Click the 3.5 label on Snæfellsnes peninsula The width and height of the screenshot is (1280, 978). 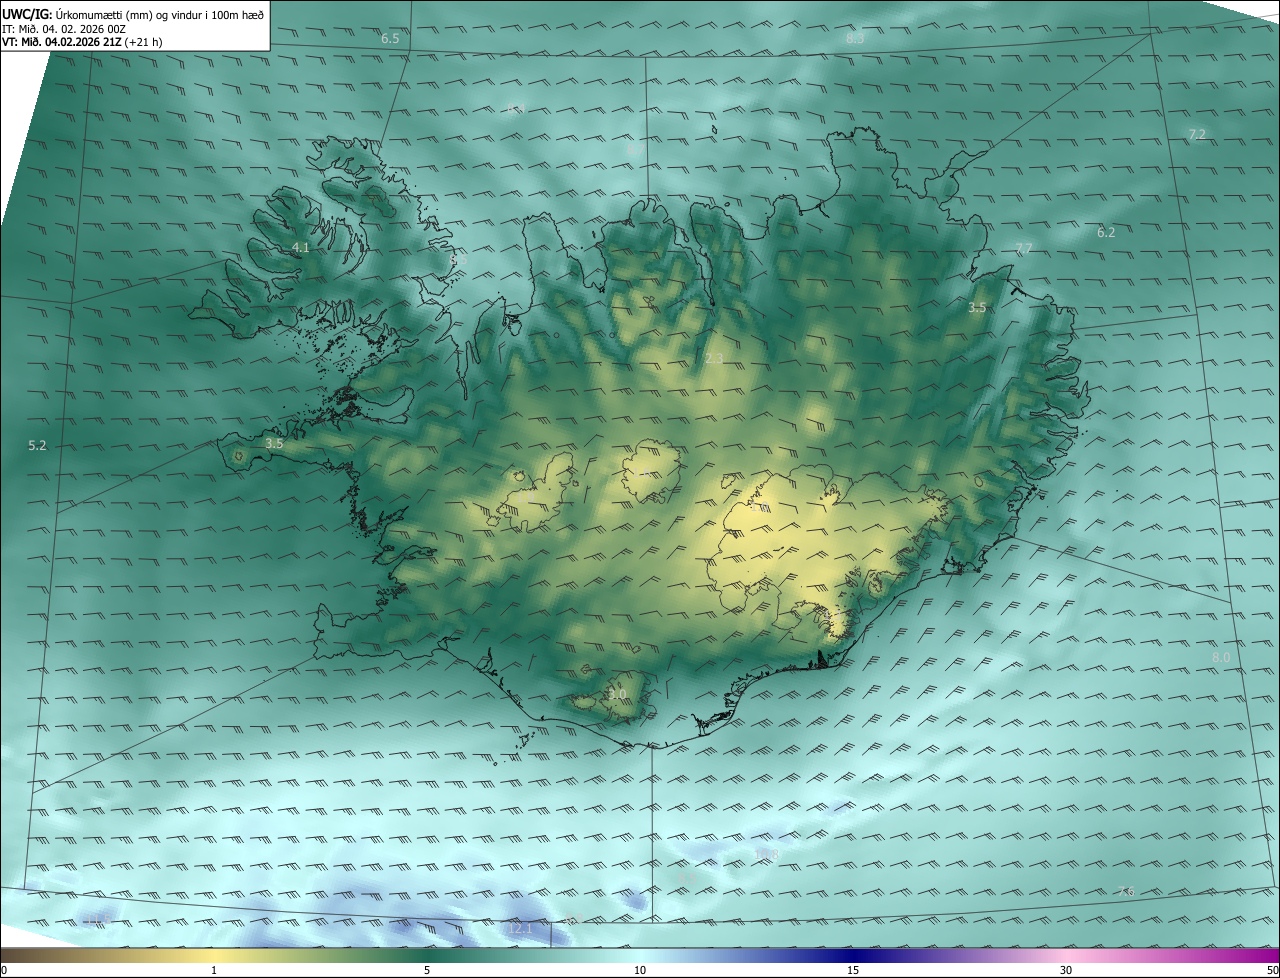[x=274, y=442]
